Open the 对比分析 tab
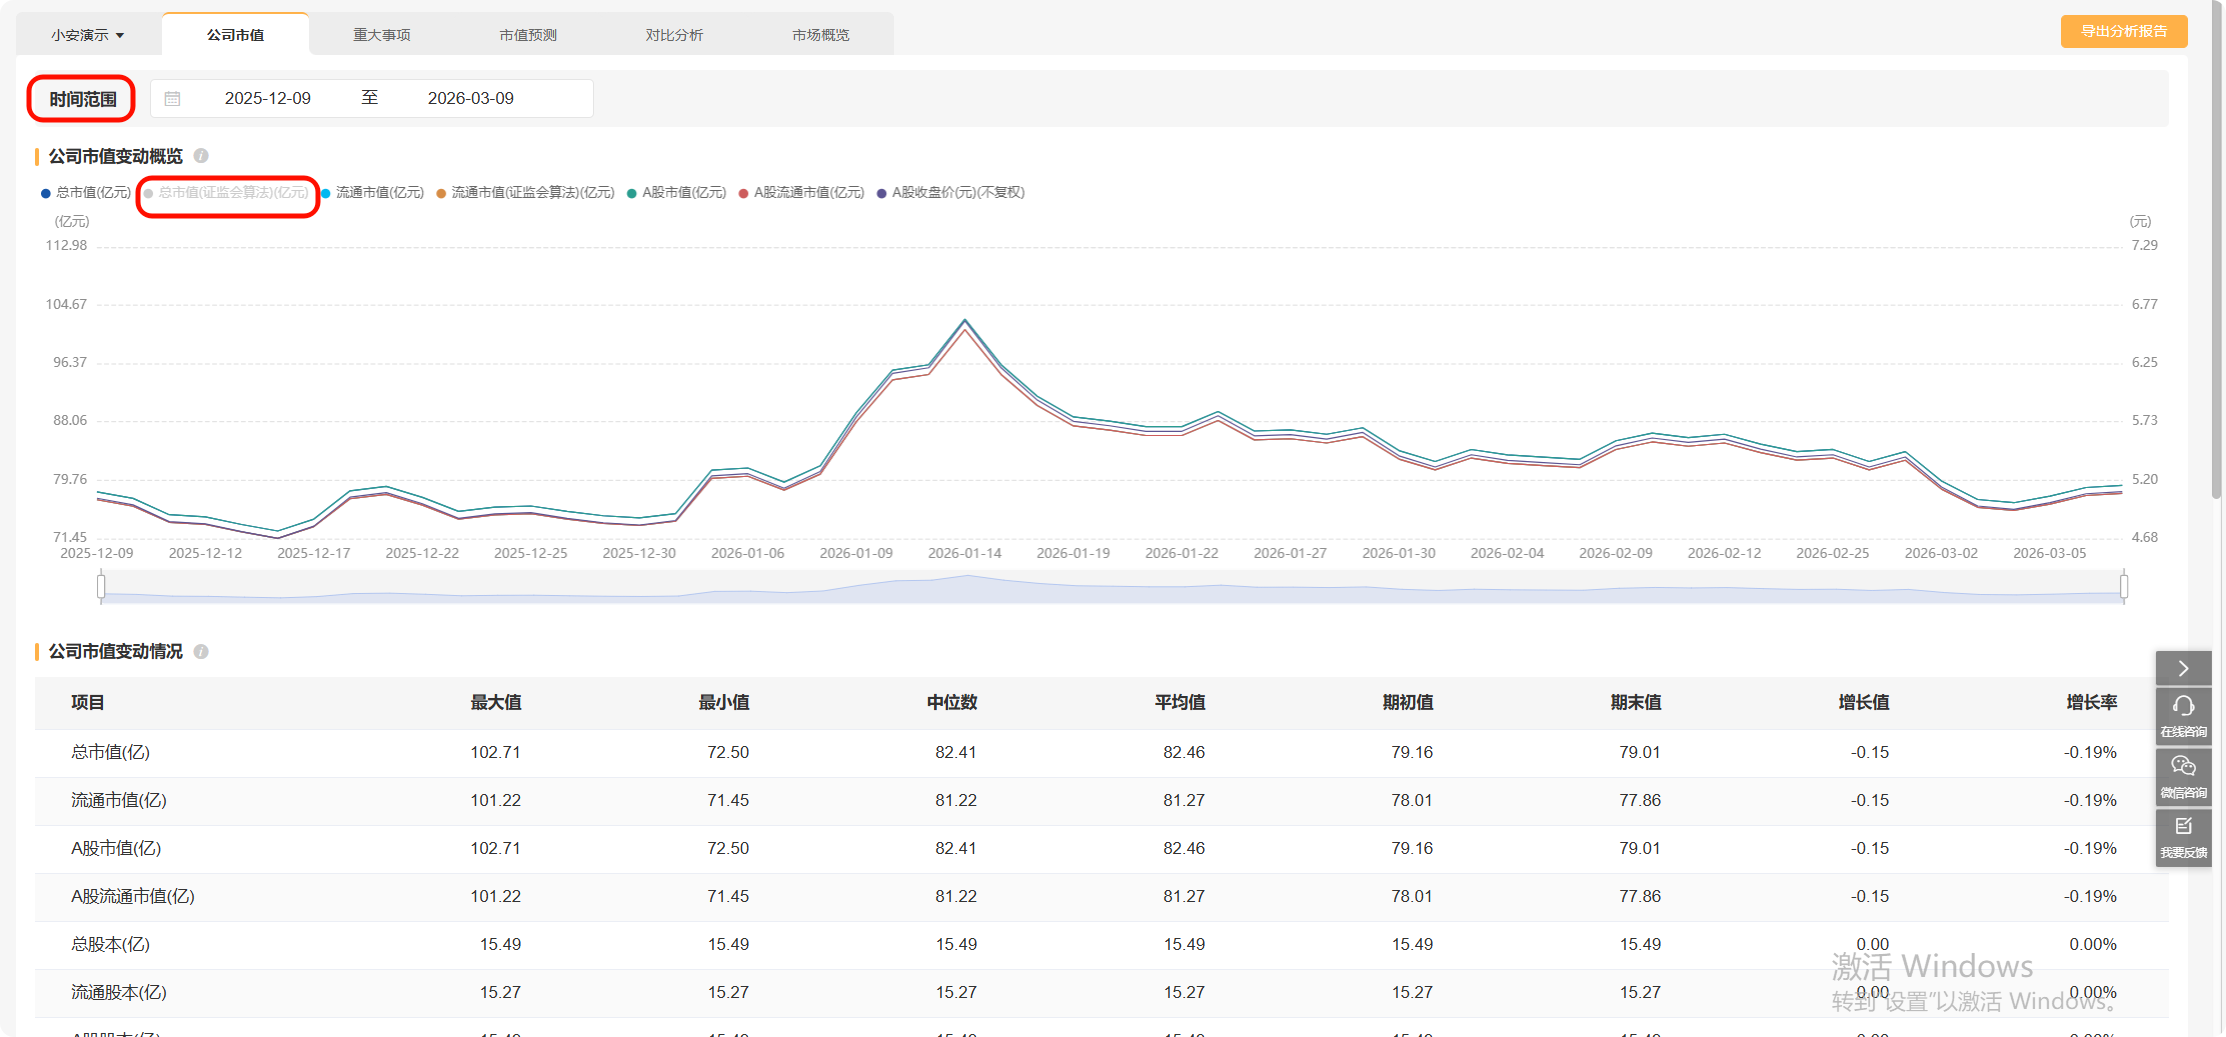This screenshot has height=1037, width=2226. pos(674,35)
